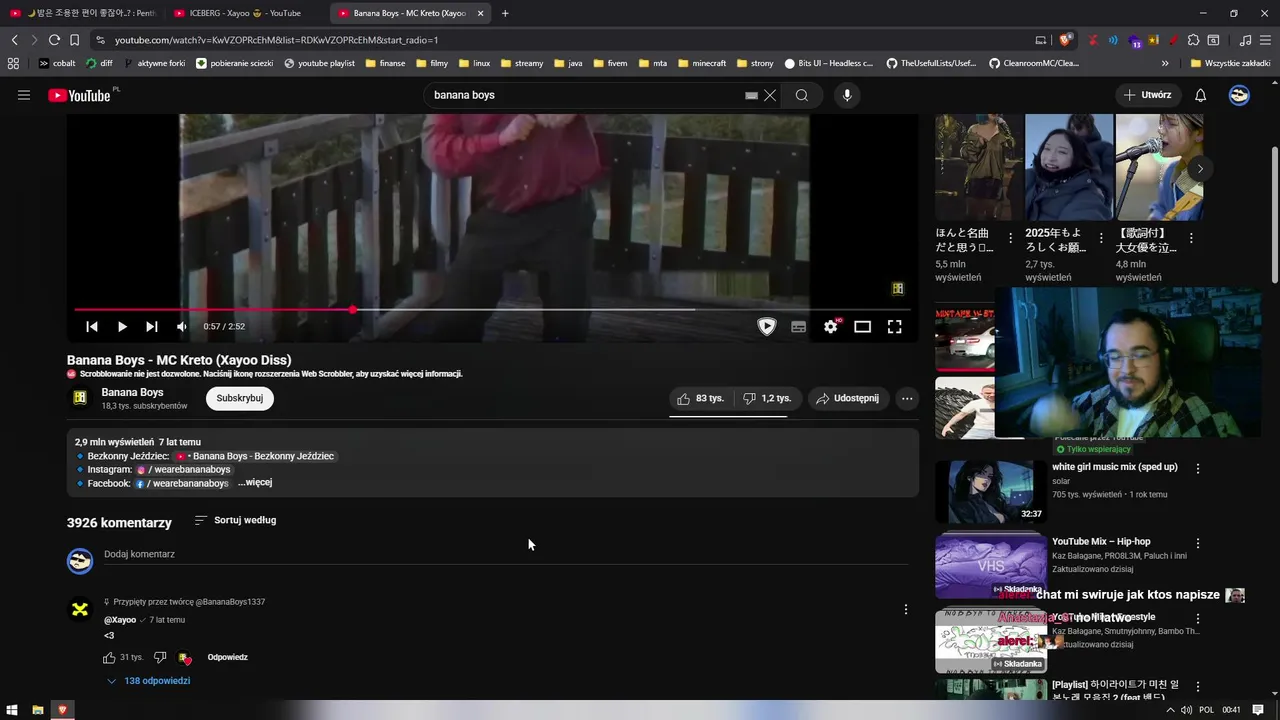Switch to the ICEBERG - Xayoo tab
1280x720 pixels.
[246, 13]
